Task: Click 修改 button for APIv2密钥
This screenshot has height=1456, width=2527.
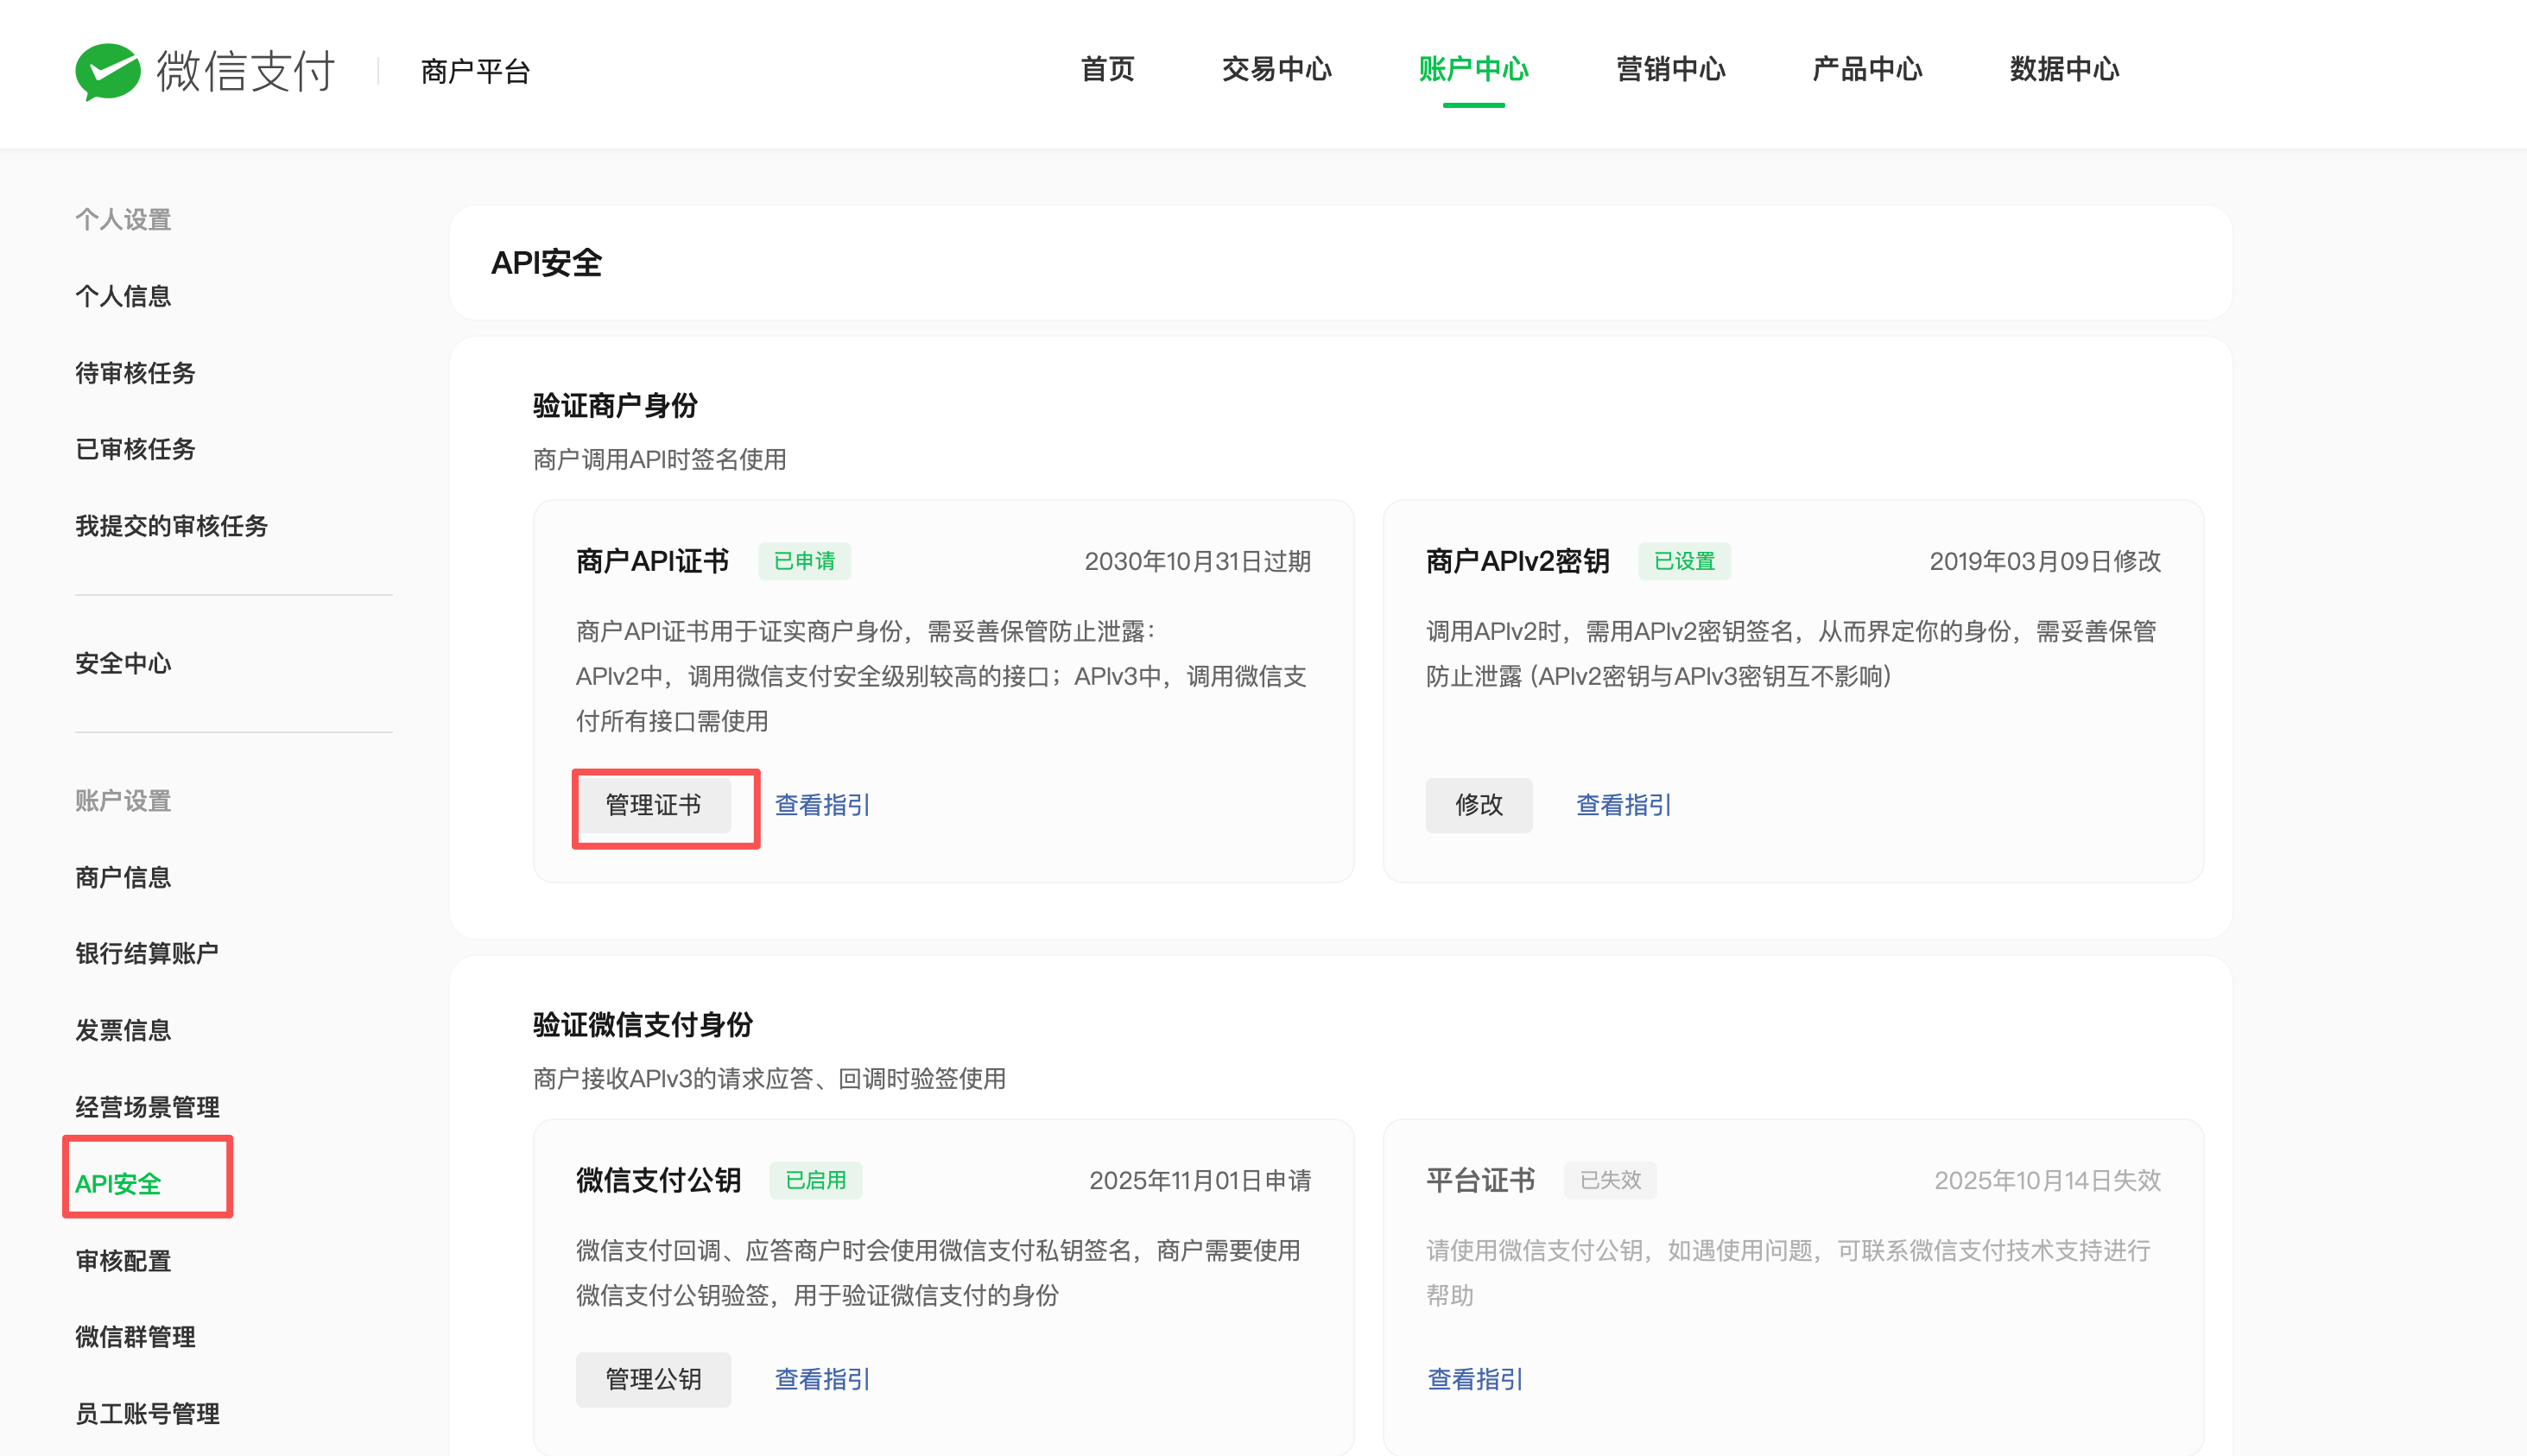Action: click(x=1478, y=805)
